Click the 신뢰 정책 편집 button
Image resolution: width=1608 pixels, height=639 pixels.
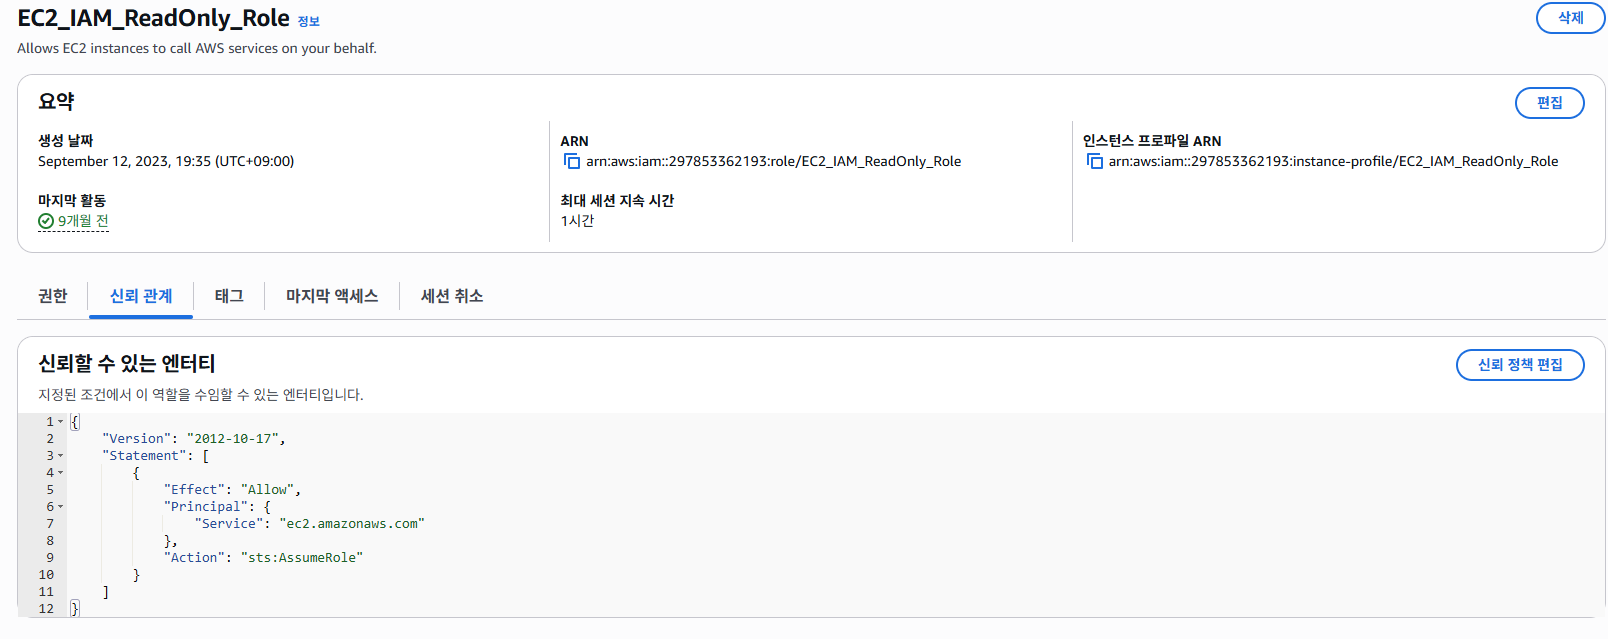1520,365
